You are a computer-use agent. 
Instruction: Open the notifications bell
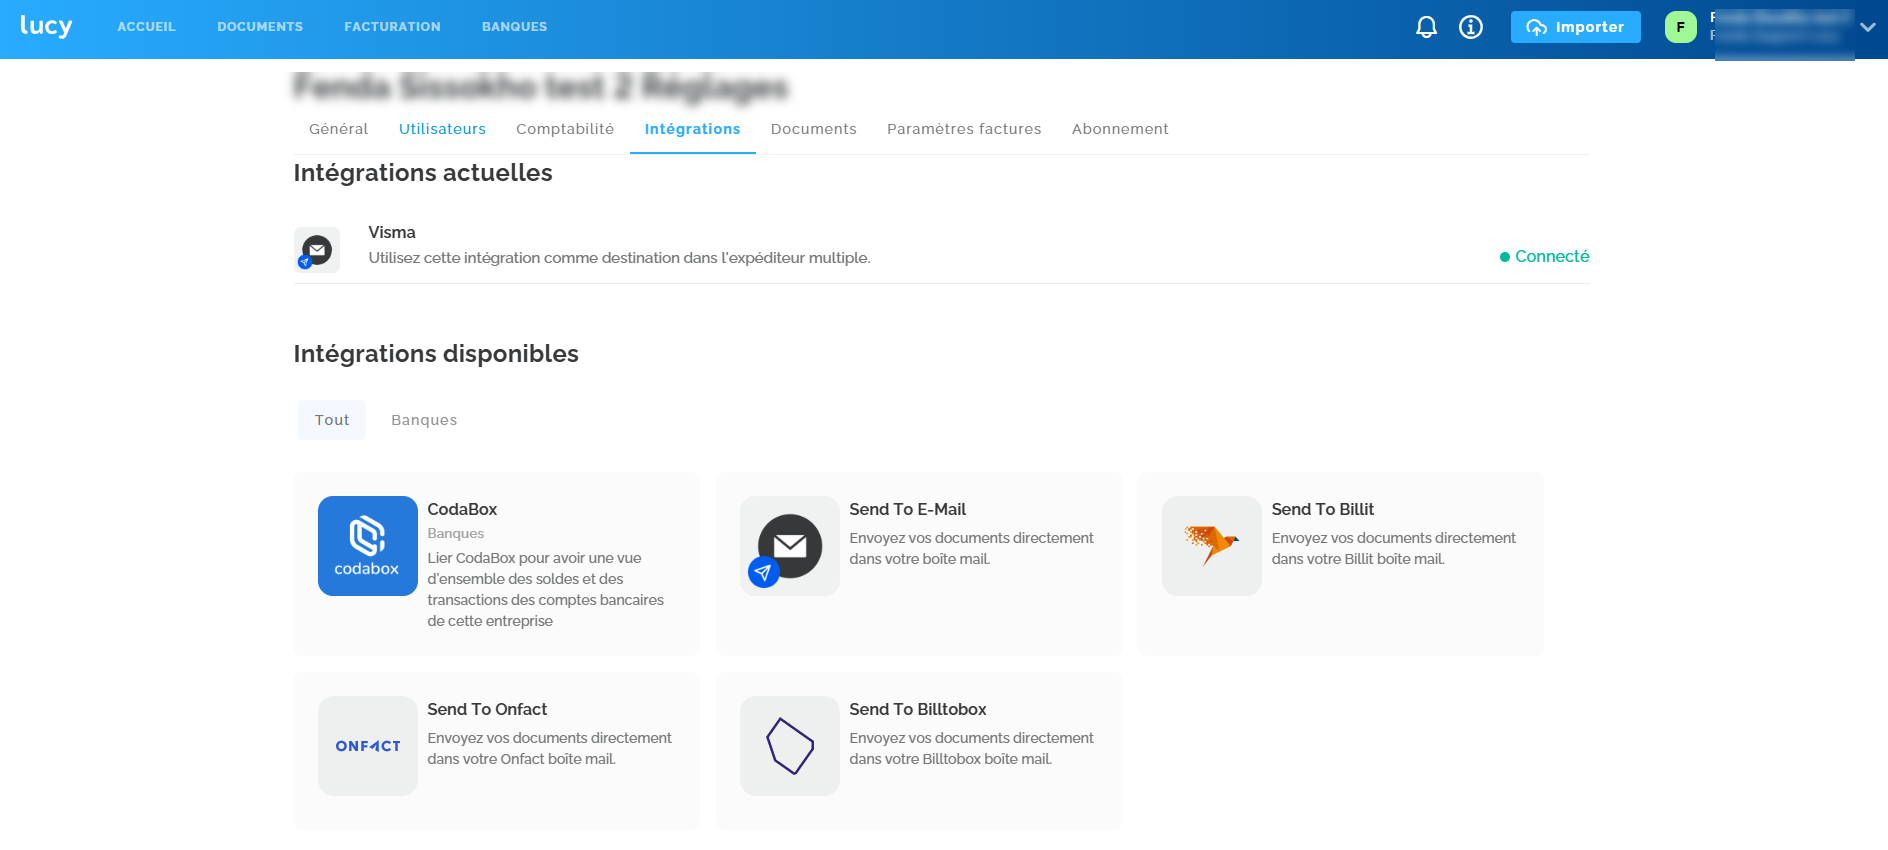tap(1426, 27)
